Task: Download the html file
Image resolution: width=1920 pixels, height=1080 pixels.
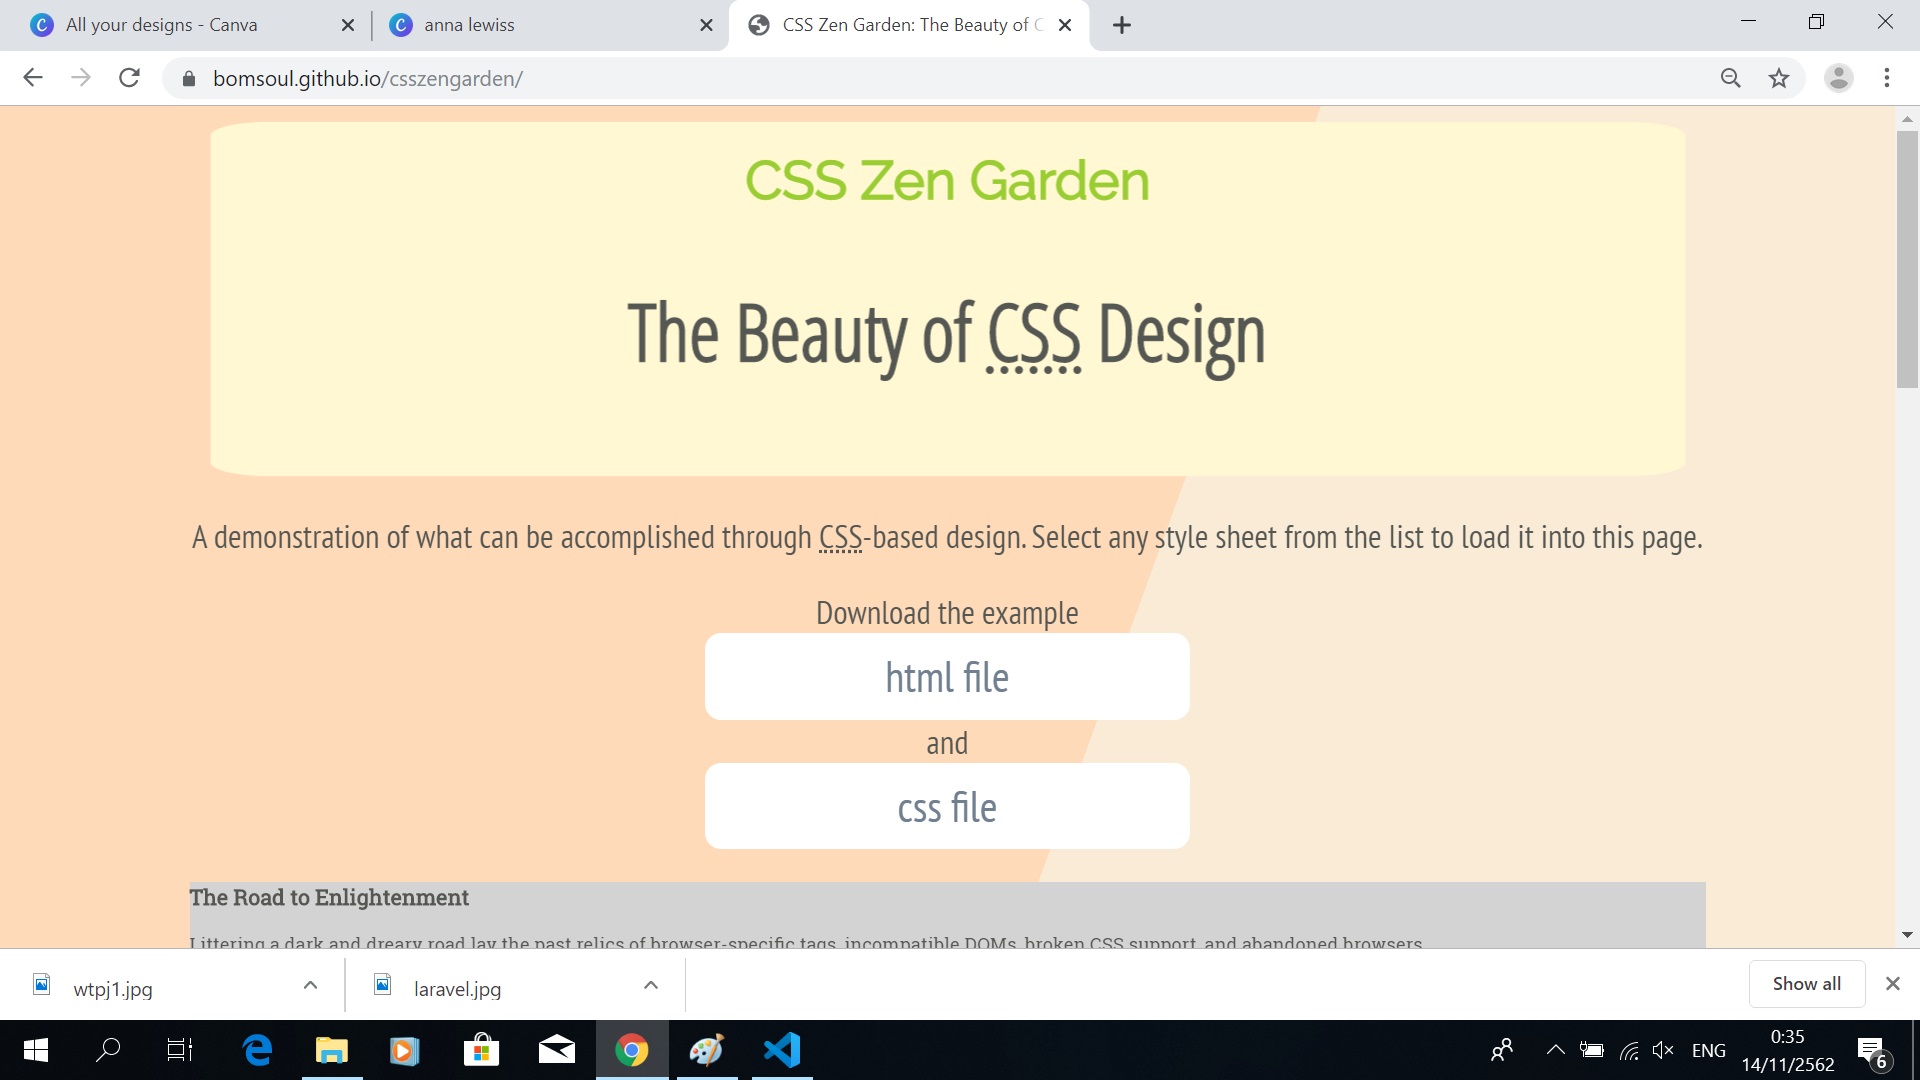Action: pyautogui.click(x=947, y=677)
